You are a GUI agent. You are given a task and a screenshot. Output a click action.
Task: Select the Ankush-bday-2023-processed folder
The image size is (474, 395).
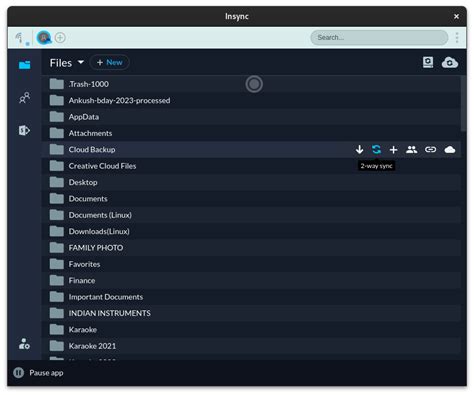[251, 100]
